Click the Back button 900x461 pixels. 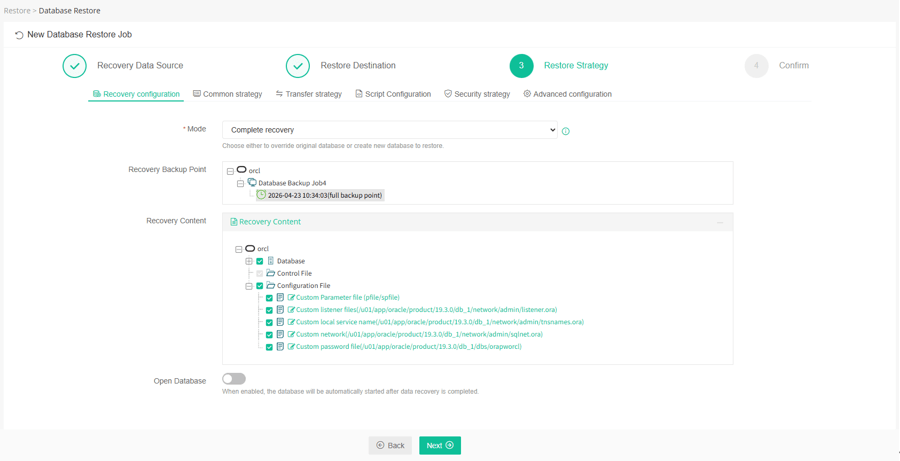pos(390,445)
